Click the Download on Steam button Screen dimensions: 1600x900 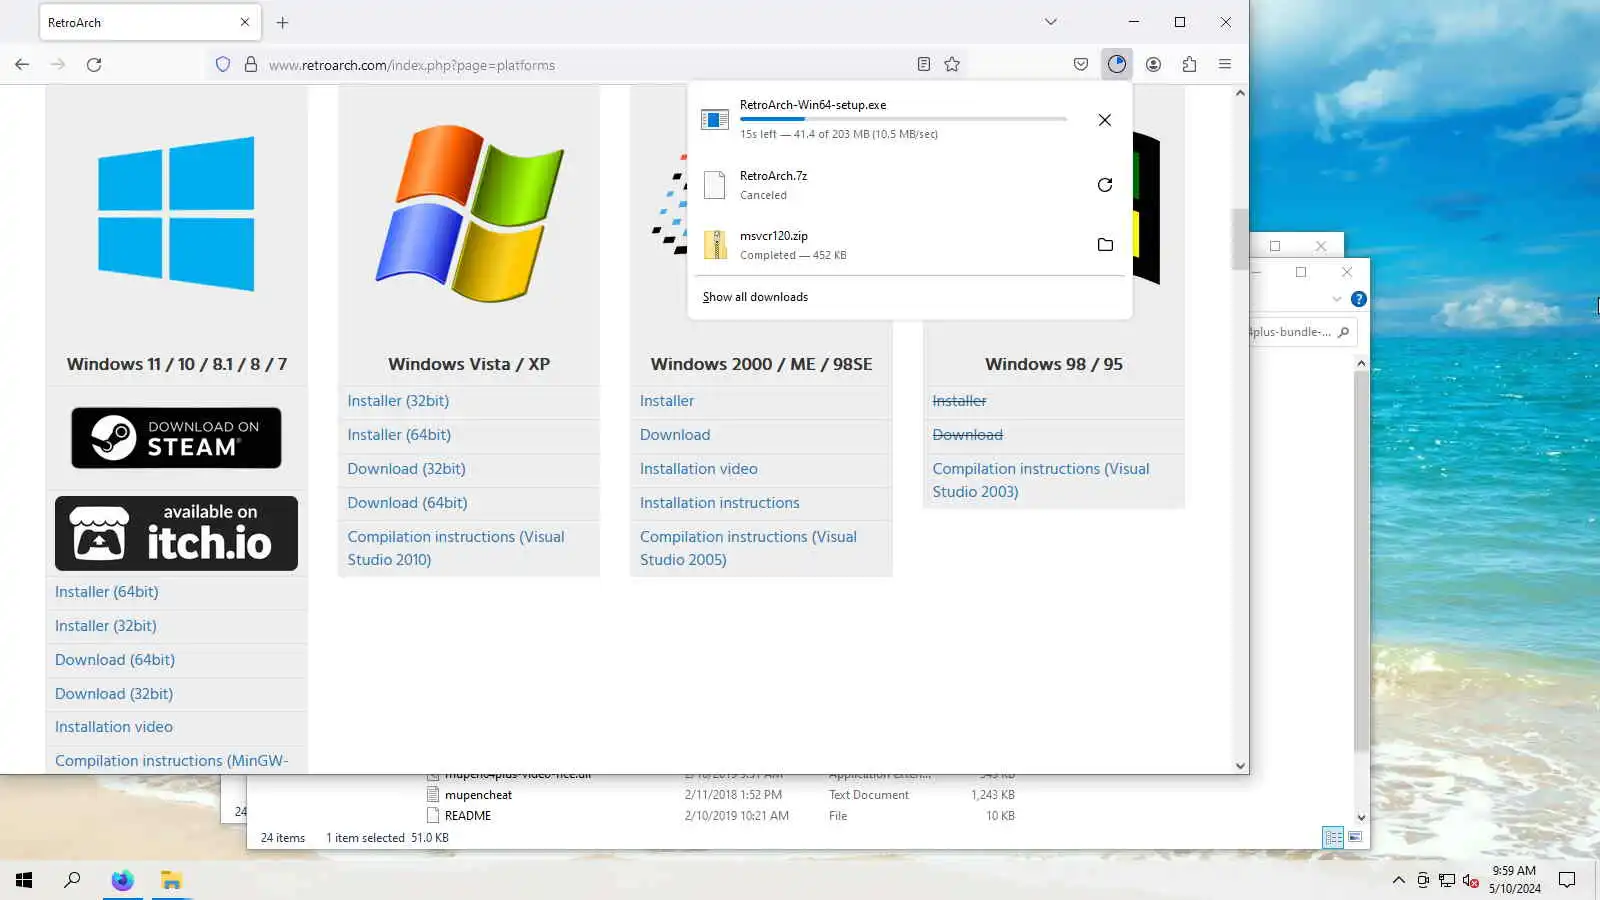(x=176, y=438)
